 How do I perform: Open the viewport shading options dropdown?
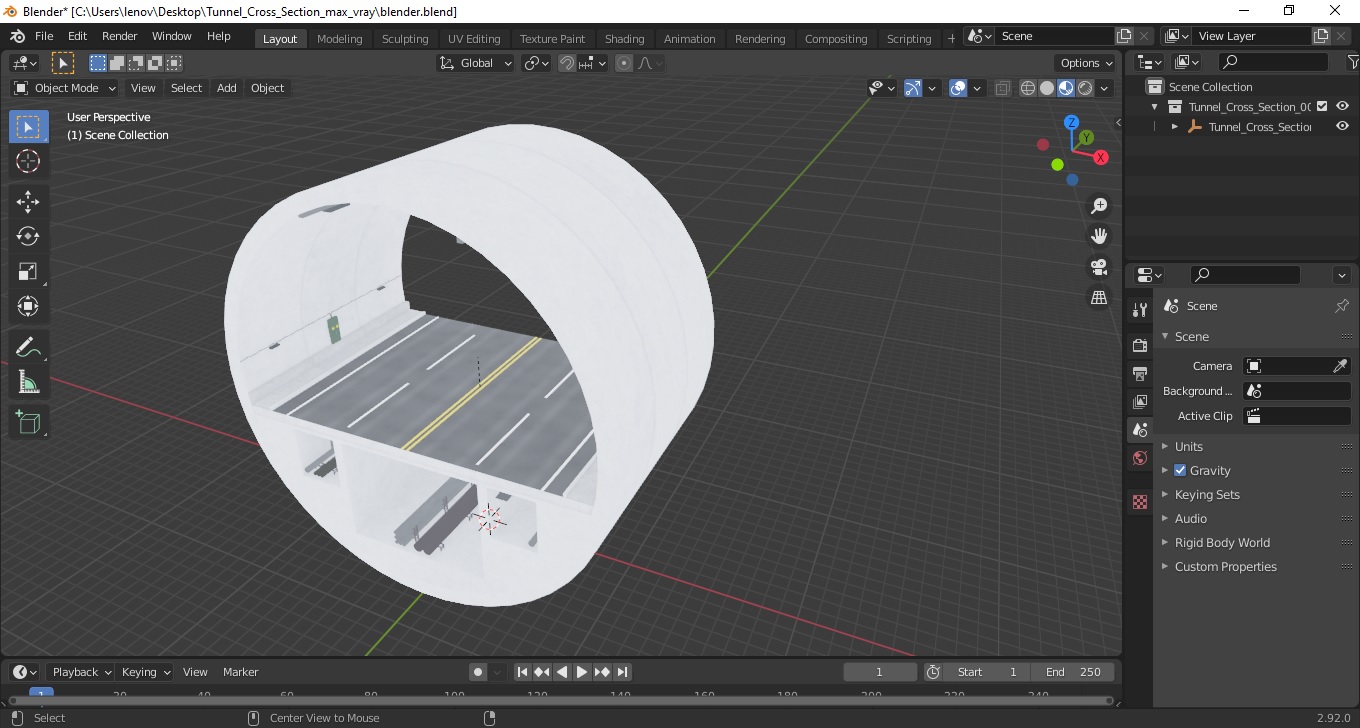pos(1105,88)
